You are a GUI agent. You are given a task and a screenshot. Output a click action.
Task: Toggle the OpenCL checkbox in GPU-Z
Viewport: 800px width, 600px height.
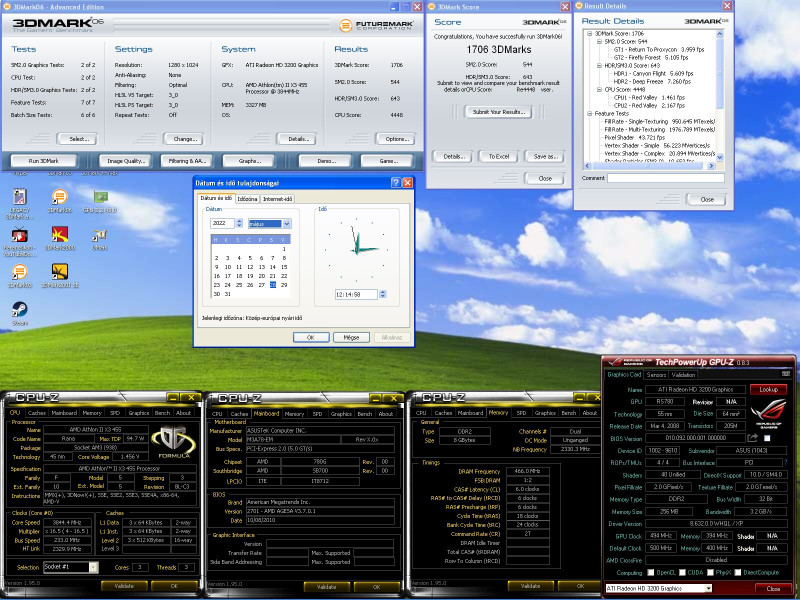(651, 572)
